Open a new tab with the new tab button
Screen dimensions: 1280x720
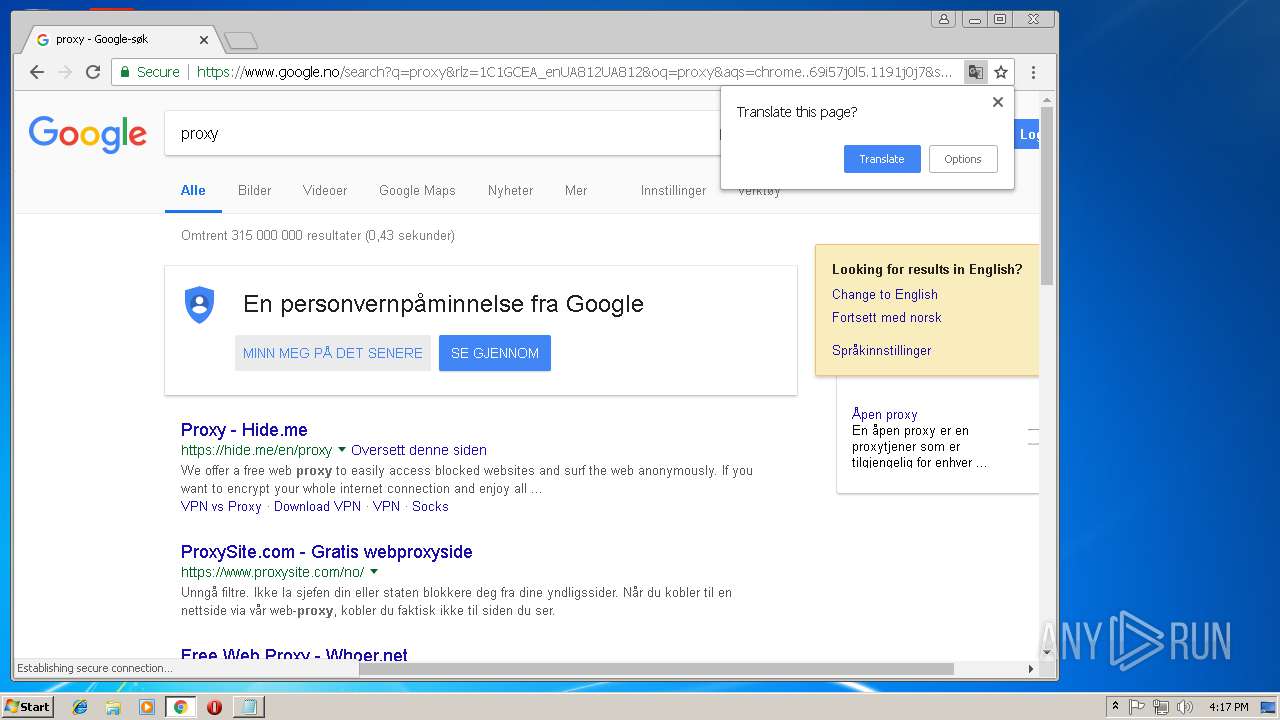pyautogui.click(x=241, y=40)
